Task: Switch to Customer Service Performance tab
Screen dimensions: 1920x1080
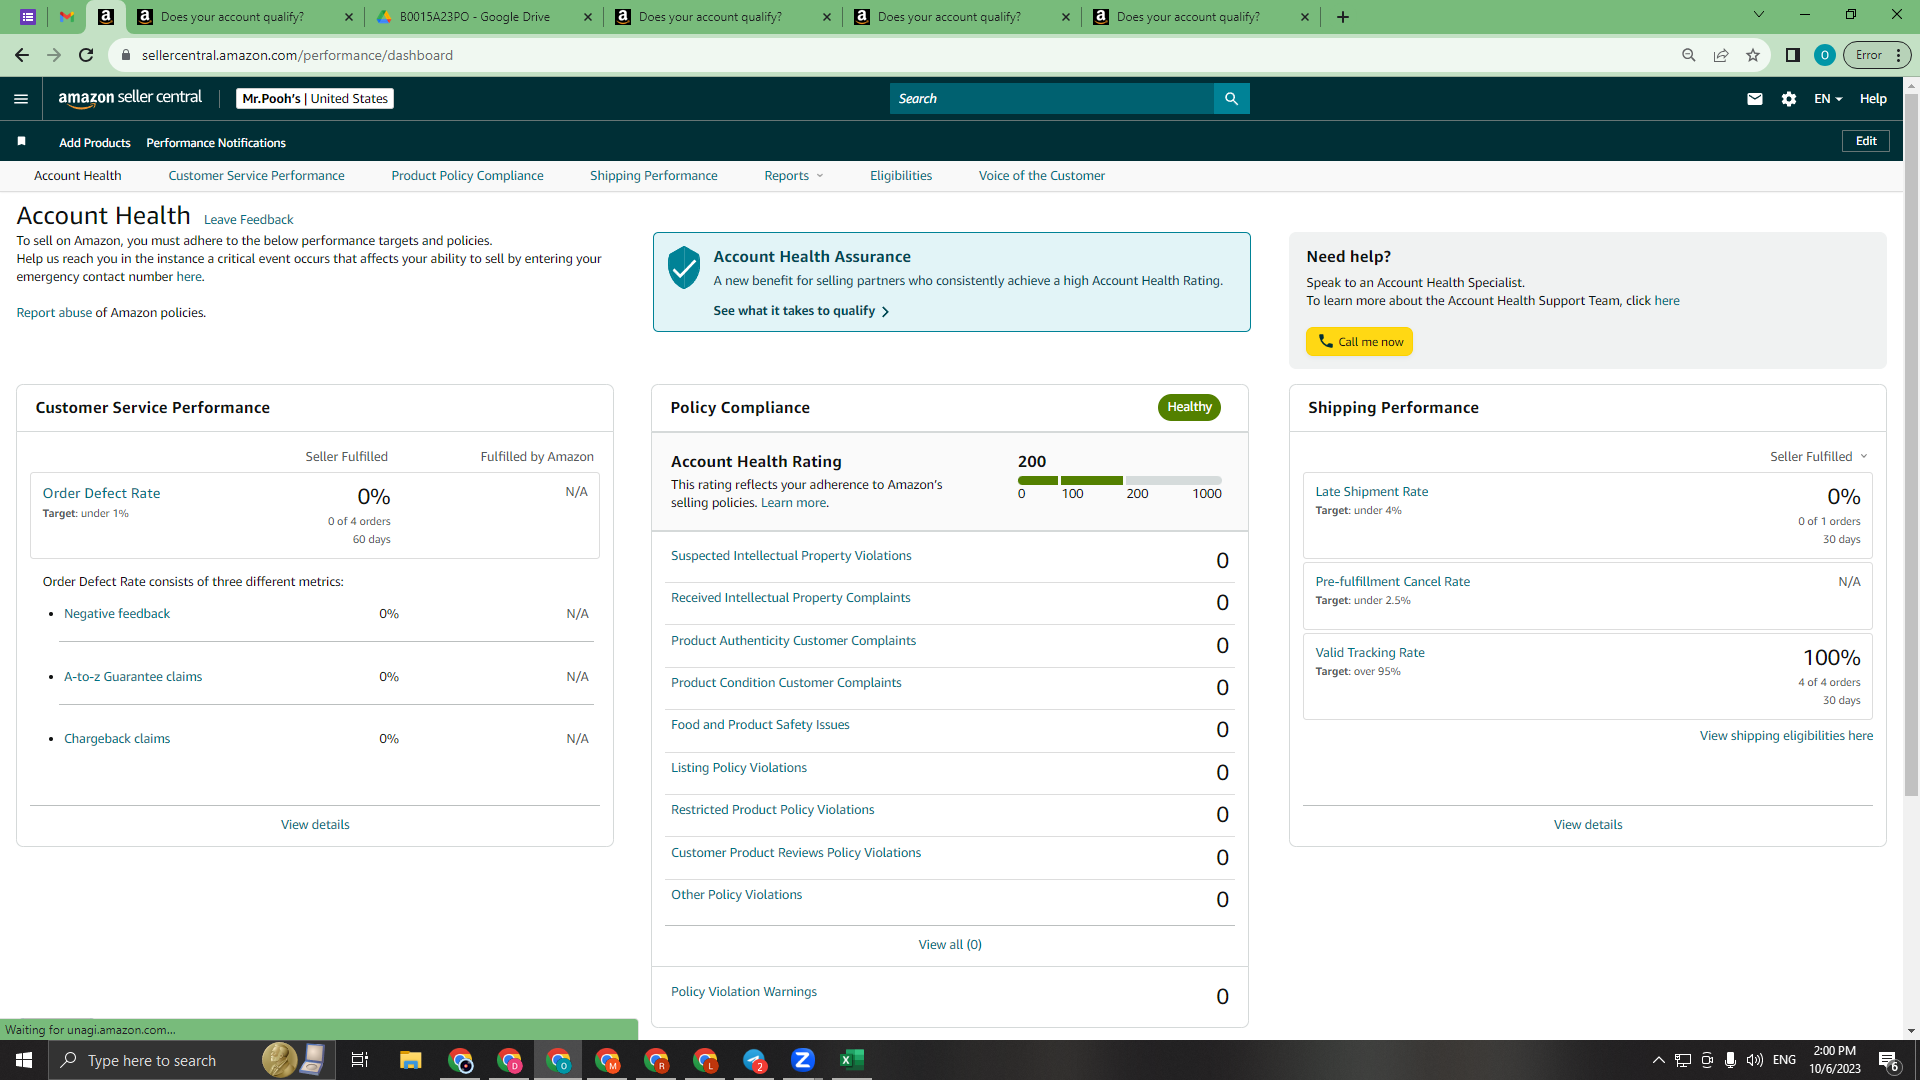Action: point(256,176)
